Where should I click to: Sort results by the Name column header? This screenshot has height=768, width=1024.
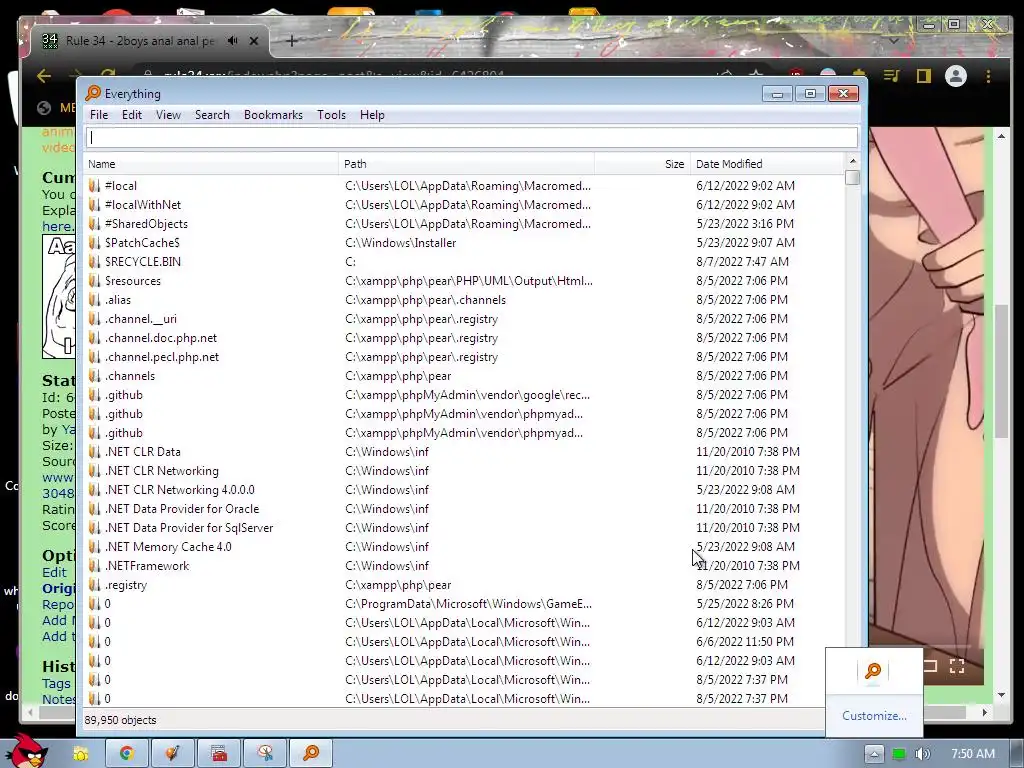(210, 164)
